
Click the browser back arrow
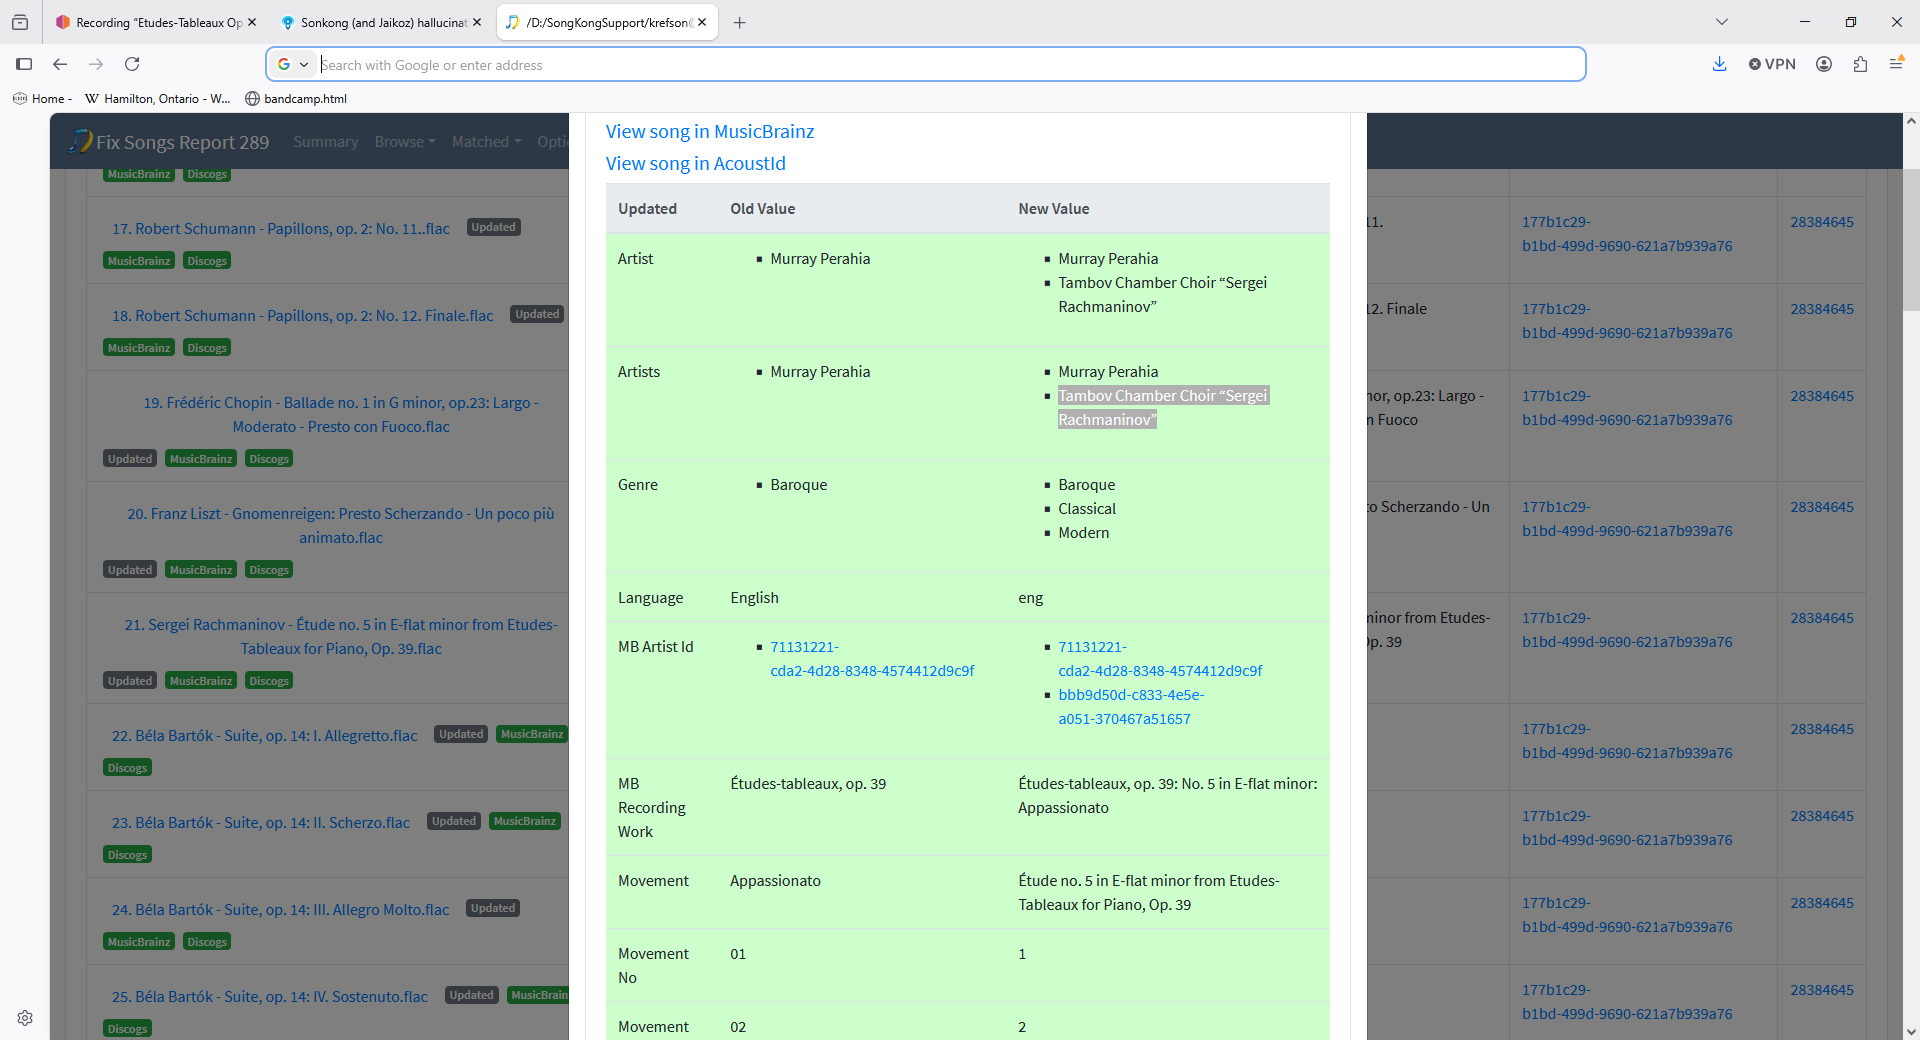[60, 64]
